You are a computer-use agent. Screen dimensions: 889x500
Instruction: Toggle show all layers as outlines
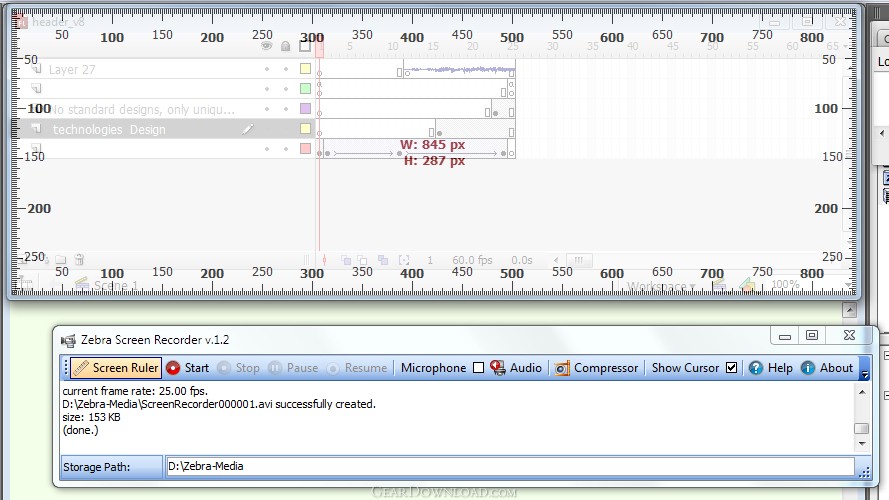(305, 46)
